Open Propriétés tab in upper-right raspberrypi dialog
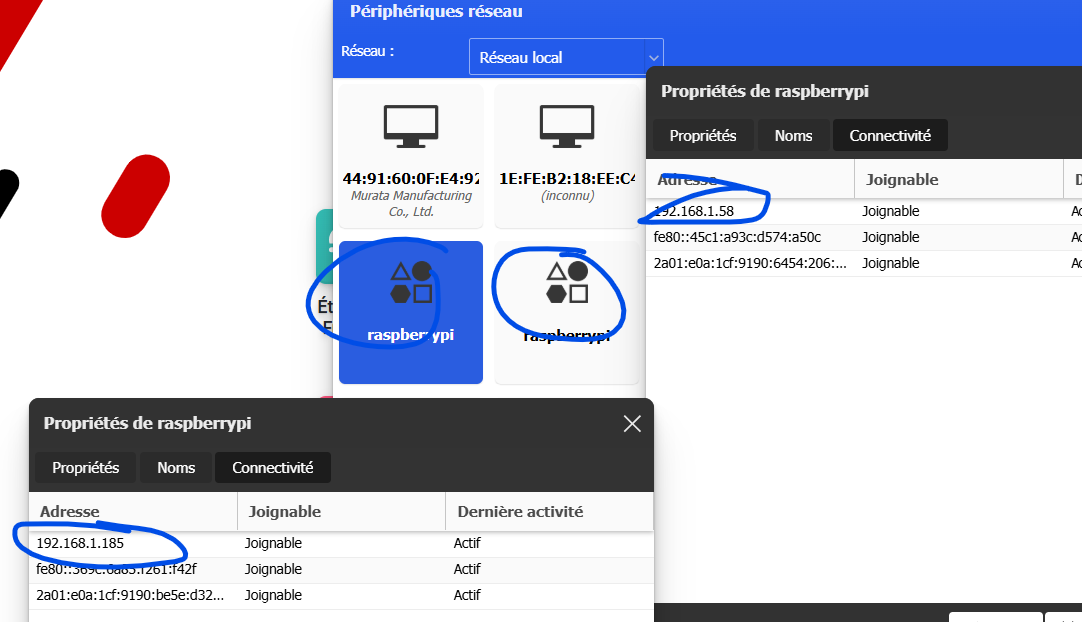The height and width of the screenshot is (622, 1082). 702,135
